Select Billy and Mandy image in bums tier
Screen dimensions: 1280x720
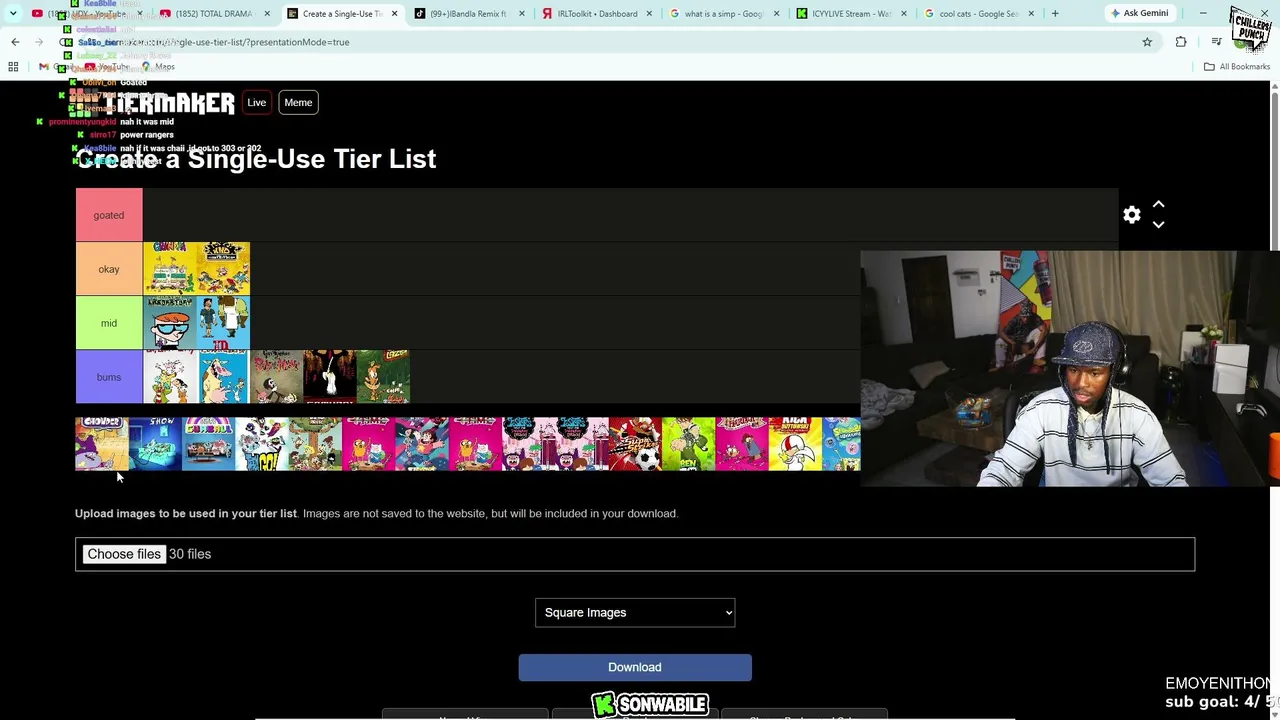point(277,377)
